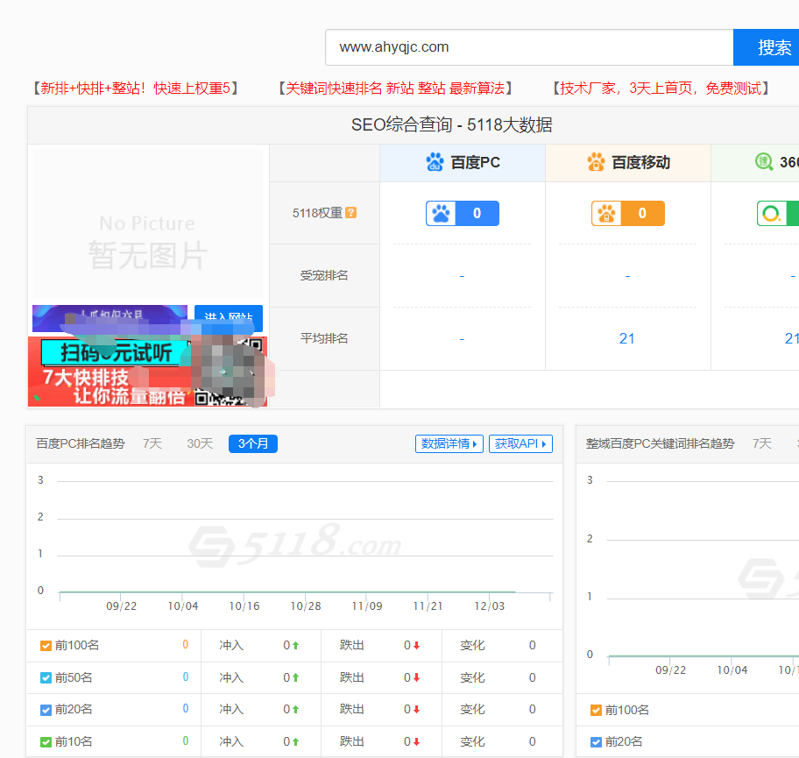Focus the www.ahyqjc.com search input field

pyautogui.click(x=529, y=47)
